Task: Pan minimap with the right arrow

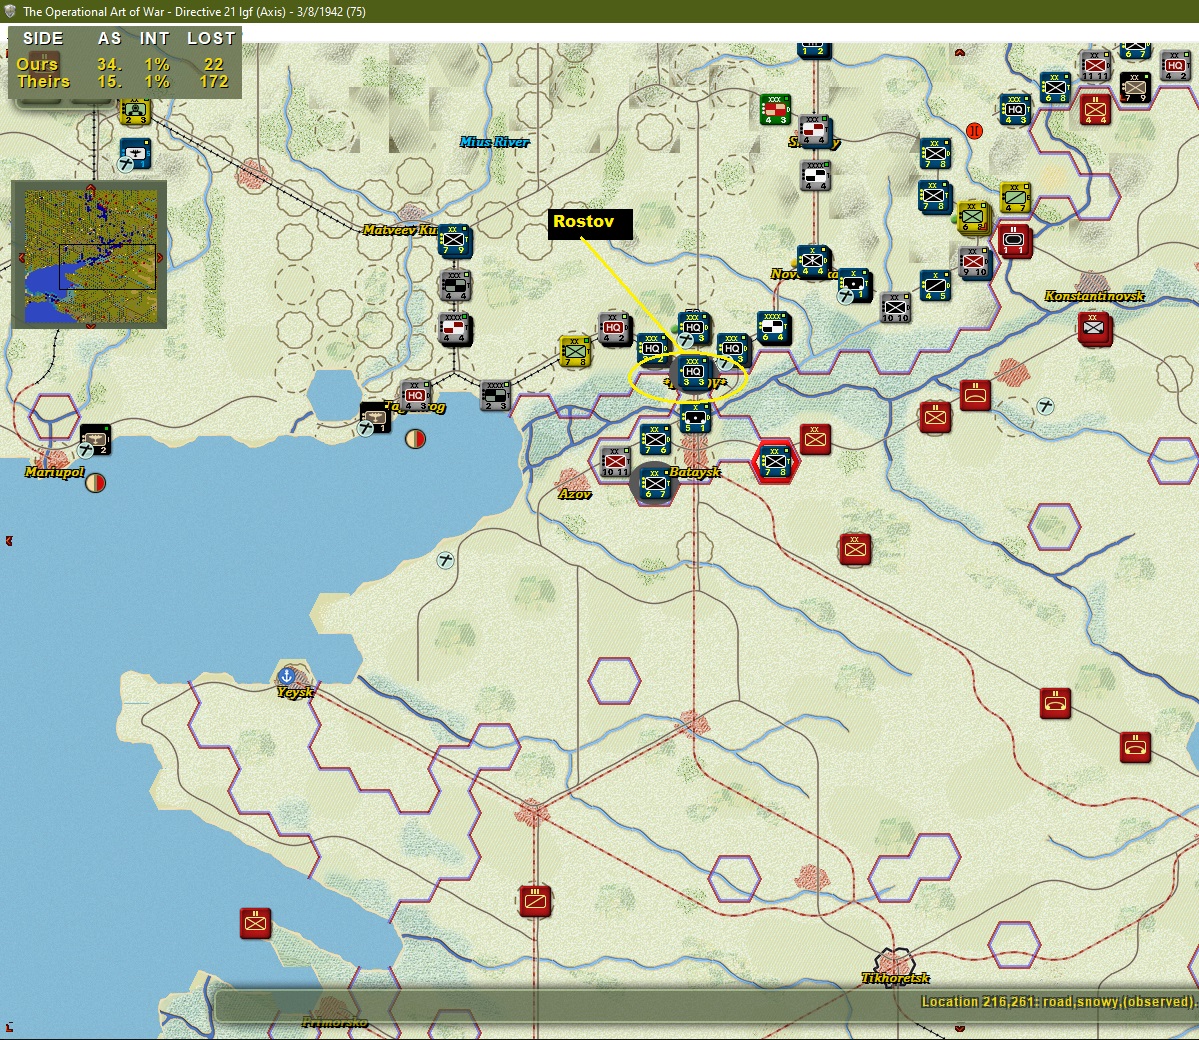Action: [160, 258]
